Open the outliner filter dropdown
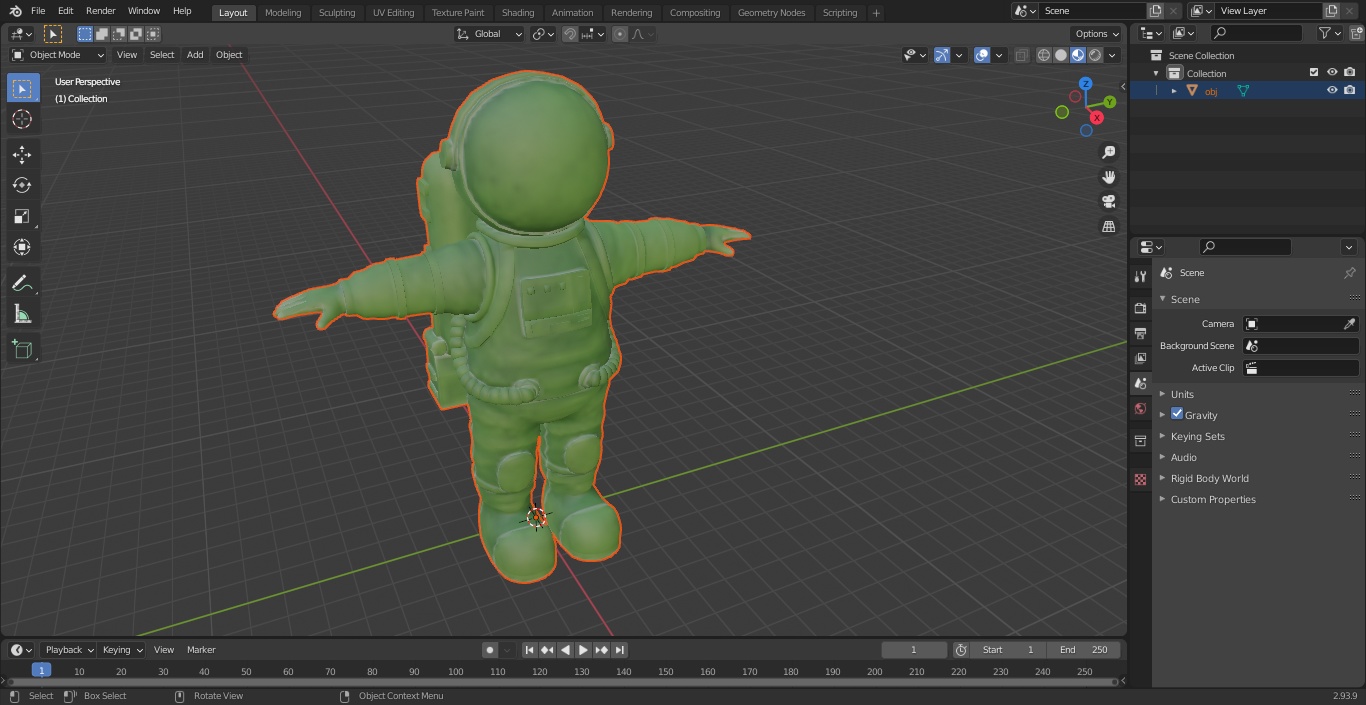 click(1330, 33)
